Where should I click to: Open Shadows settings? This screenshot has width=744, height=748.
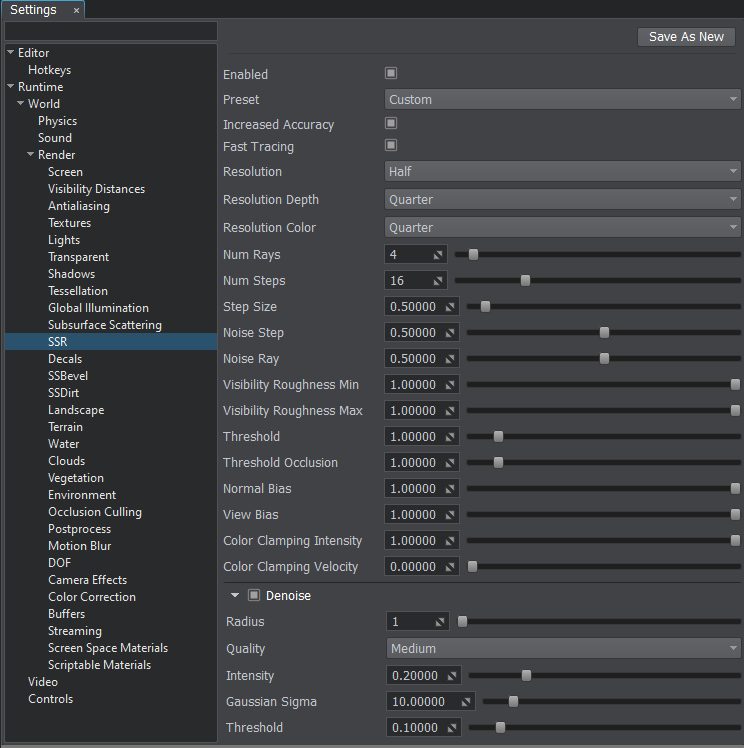(x=72, y=274)
